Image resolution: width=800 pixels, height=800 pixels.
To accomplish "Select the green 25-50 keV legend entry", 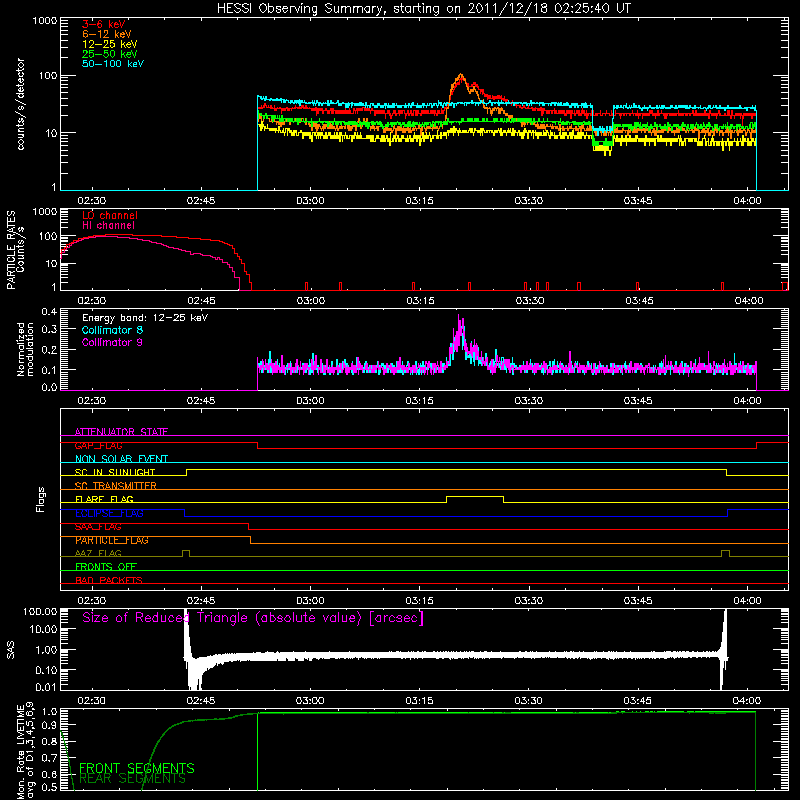I will tap(110, 54).
